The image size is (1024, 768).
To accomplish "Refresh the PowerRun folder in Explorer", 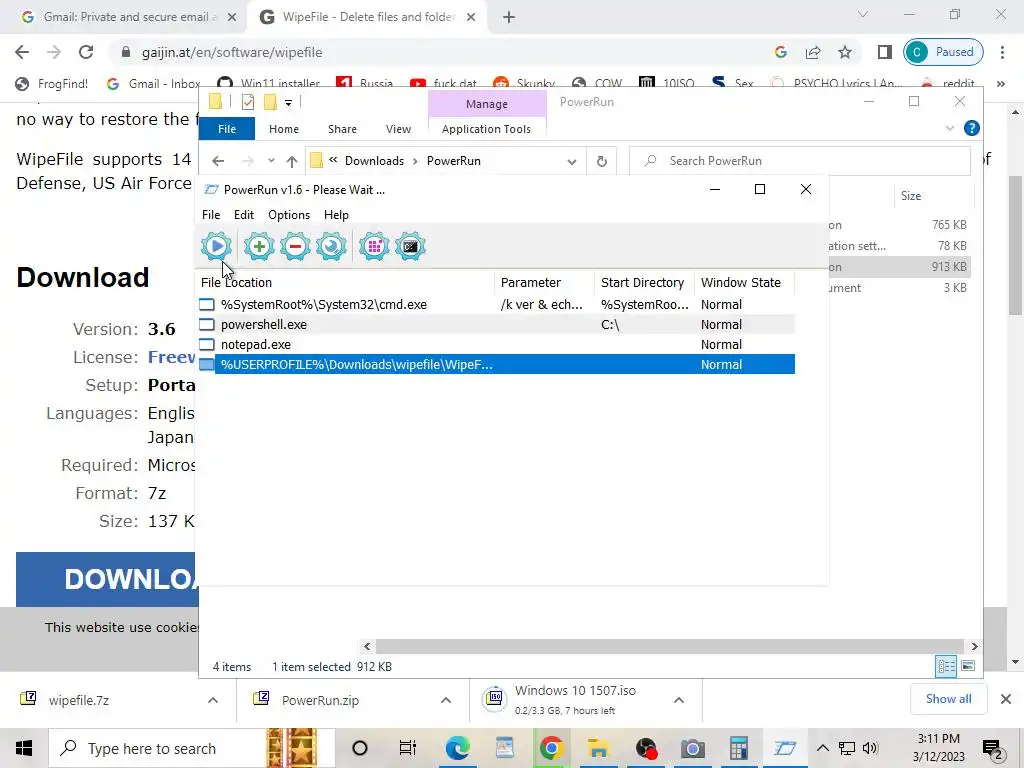I will point(601,161).
